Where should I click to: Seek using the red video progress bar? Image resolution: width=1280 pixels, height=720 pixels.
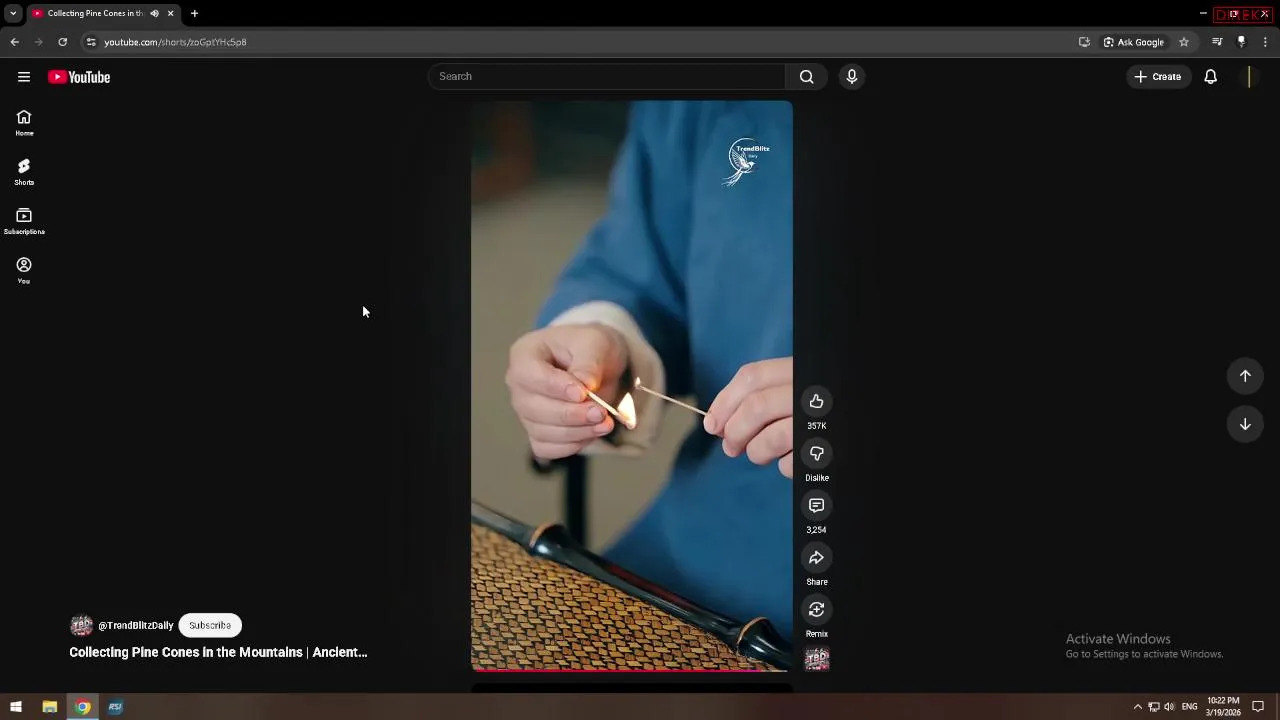(x=632, y=670)
